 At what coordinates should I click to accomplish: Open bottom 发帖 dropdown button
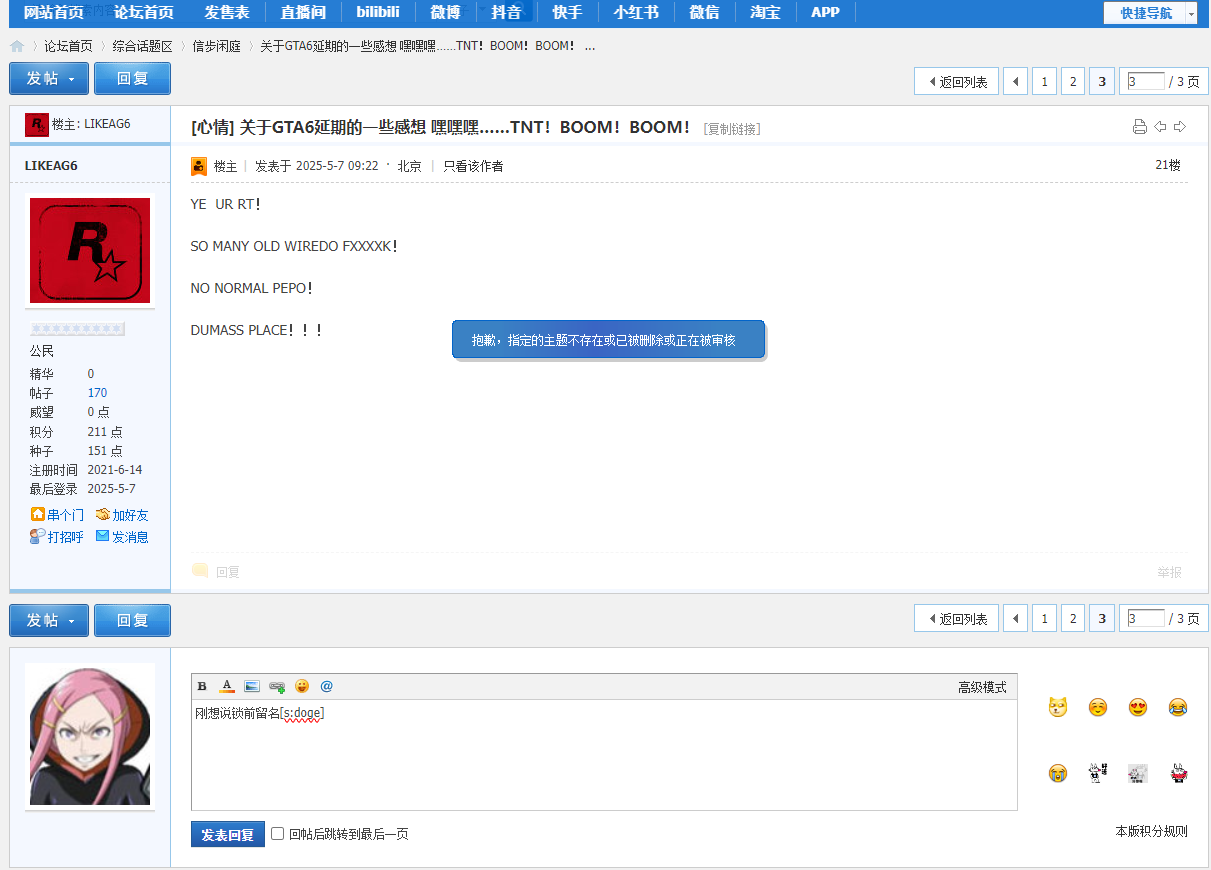click(49, 620)
